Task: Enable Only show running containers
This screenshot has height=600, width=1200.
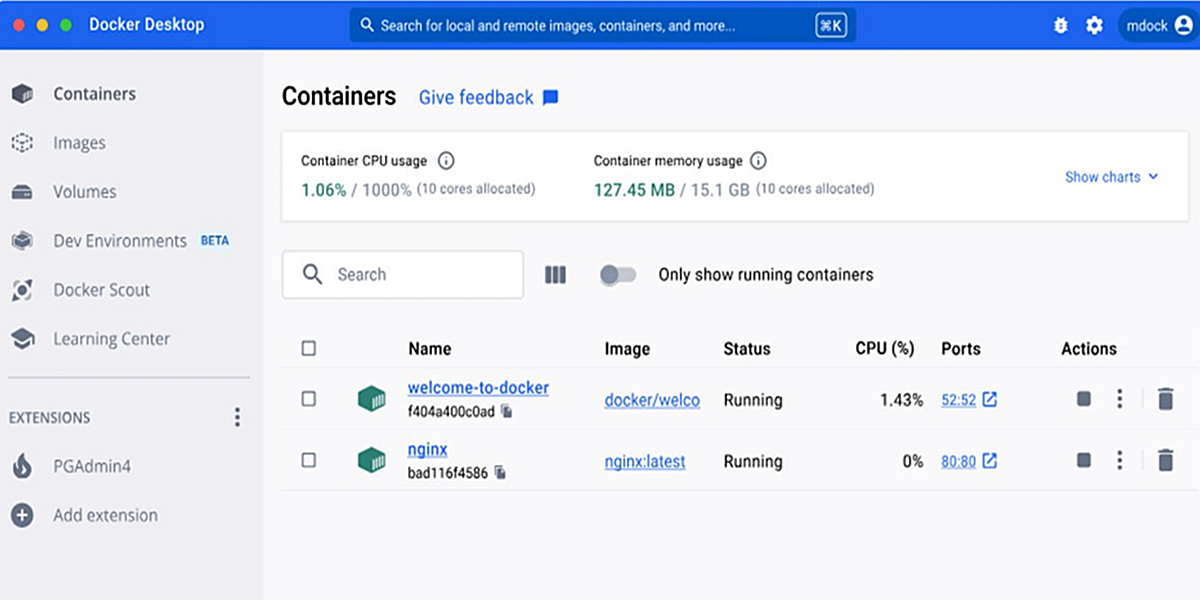Action: [619, 274]
